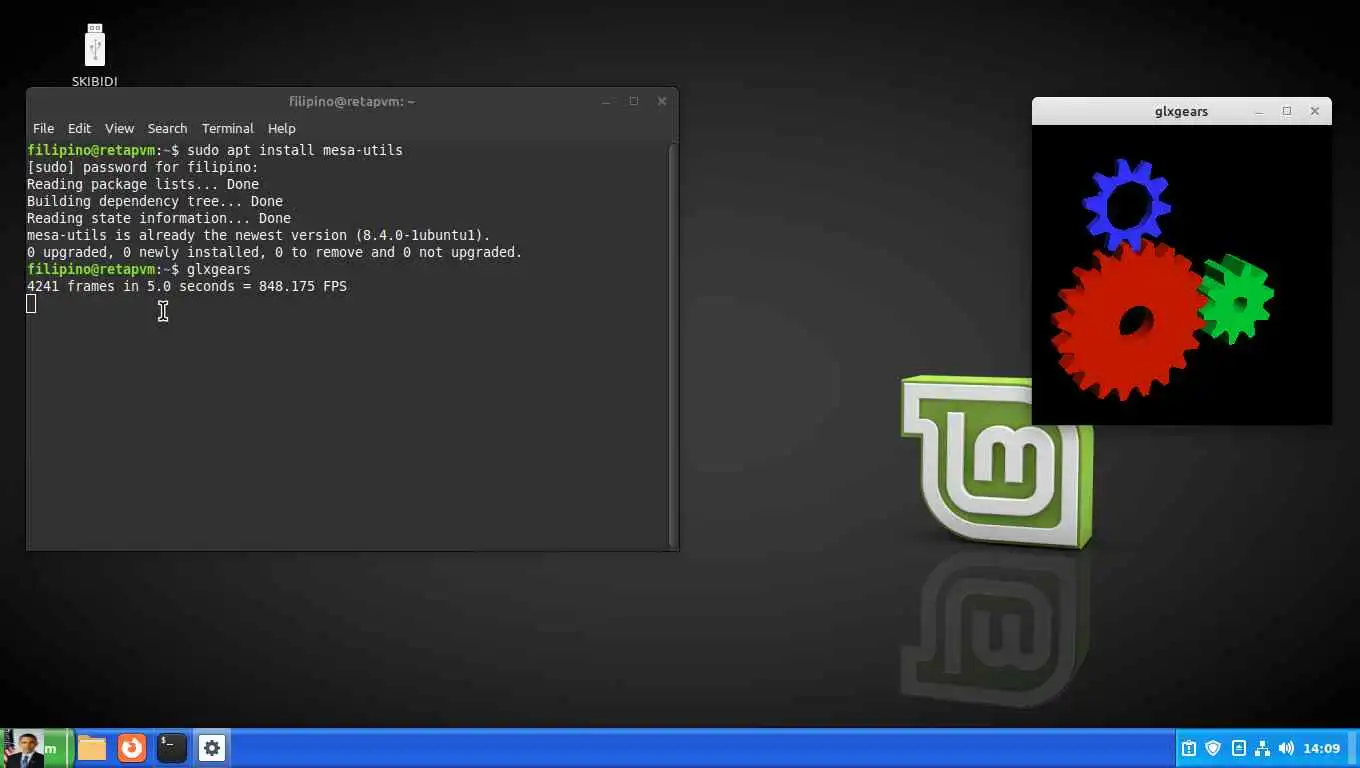Screen dimensions: 1360x768
Task: Click the 14:09 clock in the taskbar
Action: pos(1322,748)
